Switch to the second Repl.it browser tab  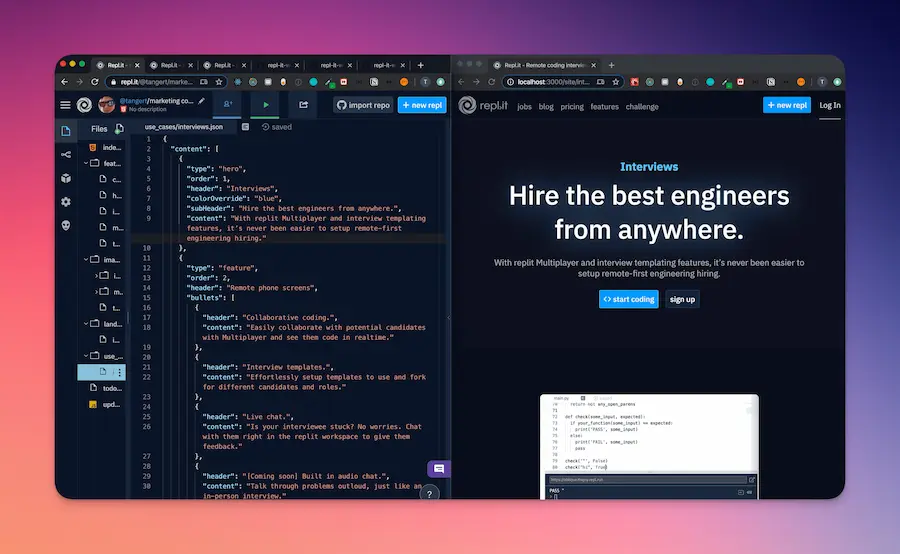point(169,65)
